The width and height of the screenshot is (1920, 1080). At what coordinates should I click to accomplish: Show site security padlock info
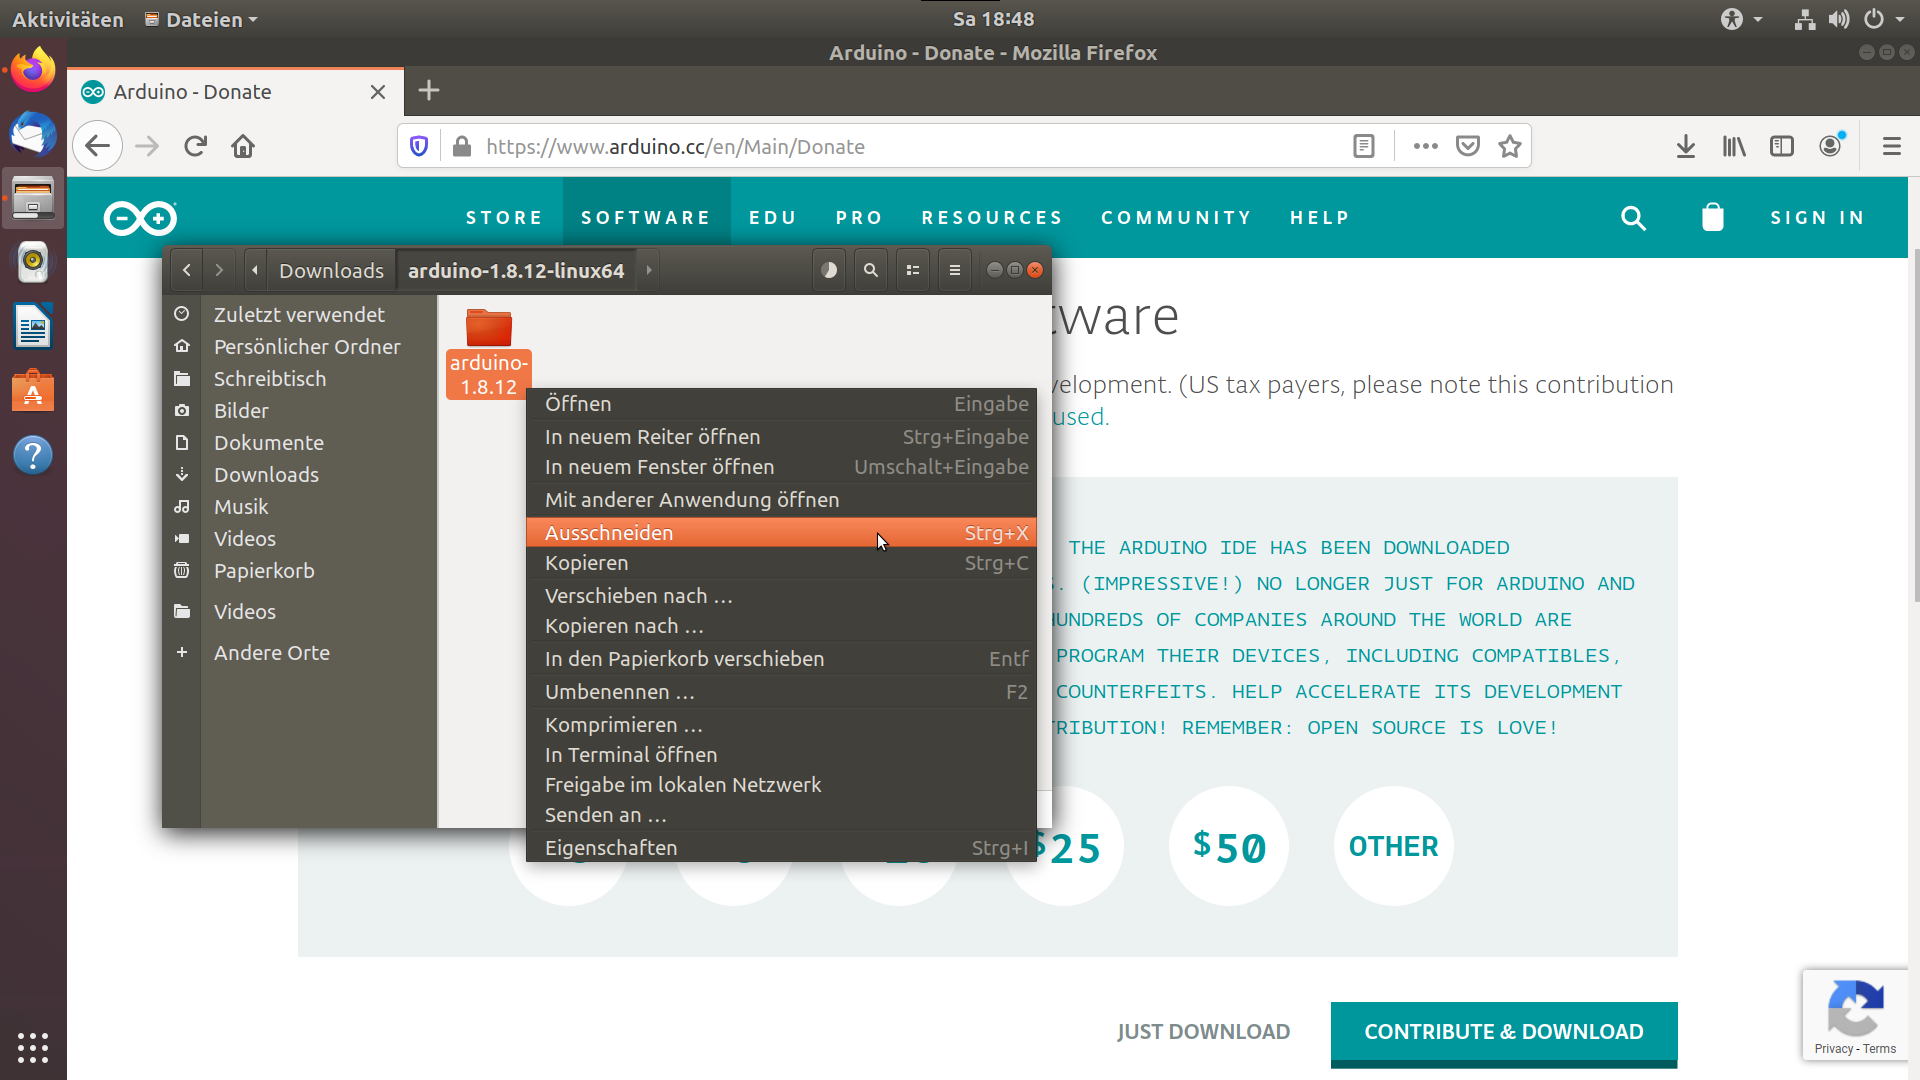[x=461, y=146]
